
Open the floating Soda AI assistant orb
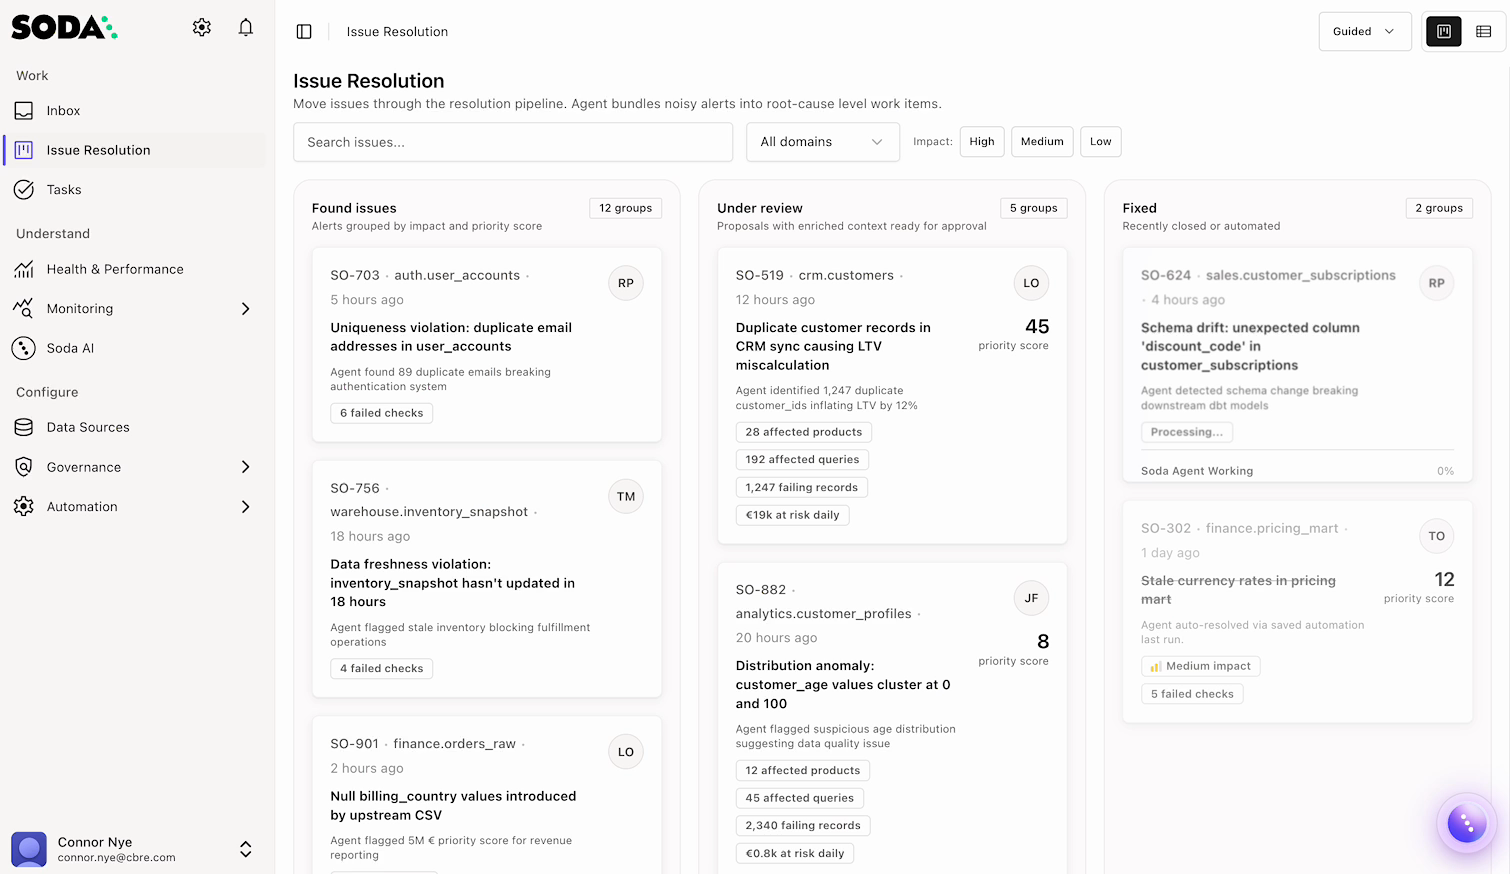[1467, 824]
